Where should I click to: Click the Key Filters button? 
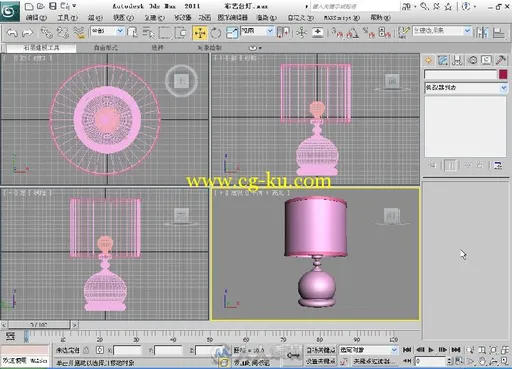point(374,361)
